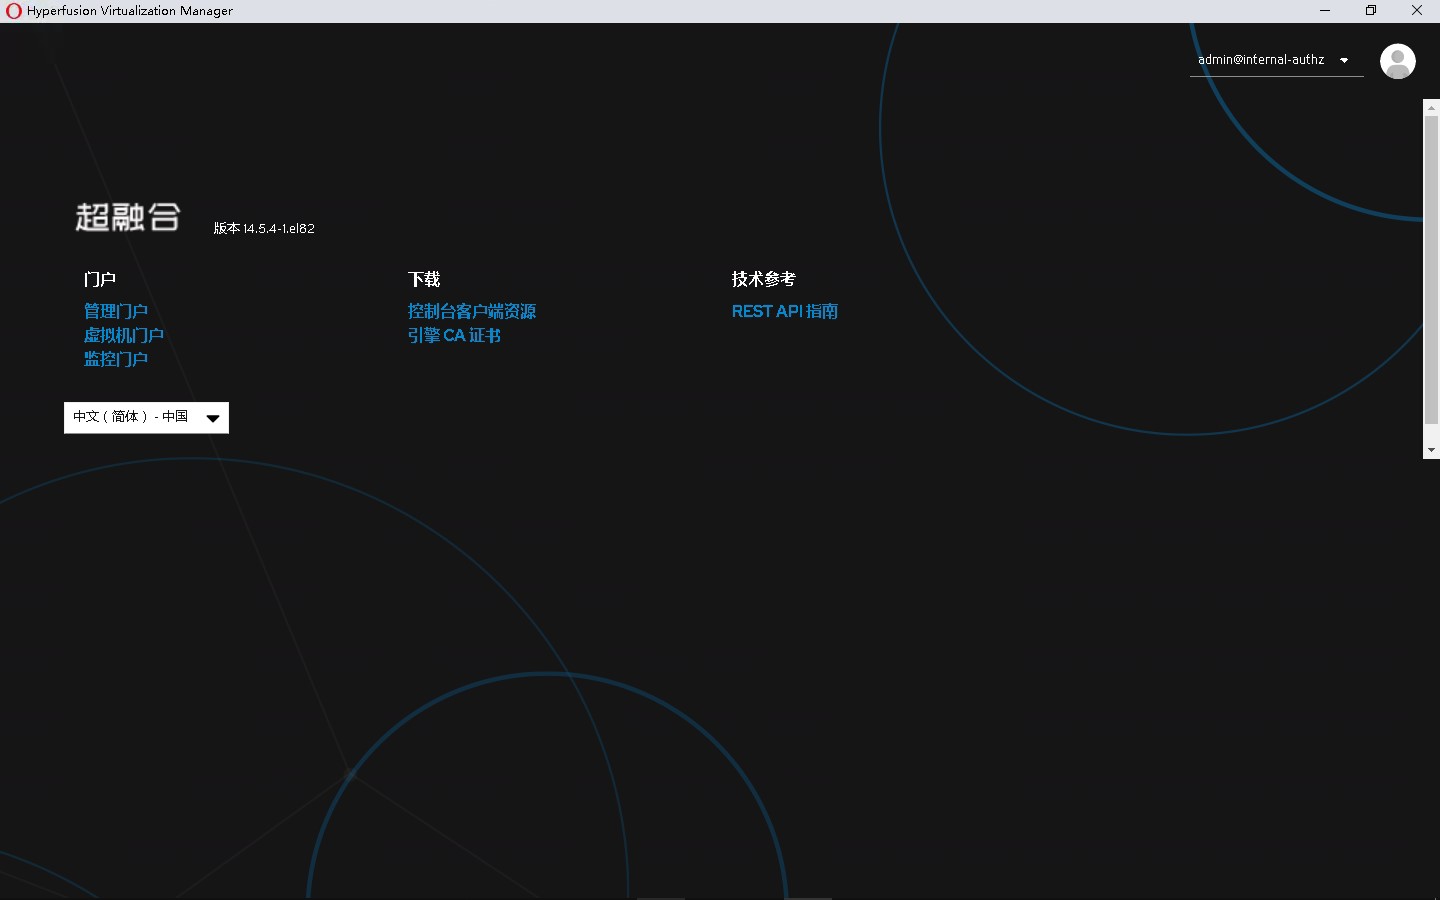Click the vertical scrollbar thumb

click(1431, 270)
